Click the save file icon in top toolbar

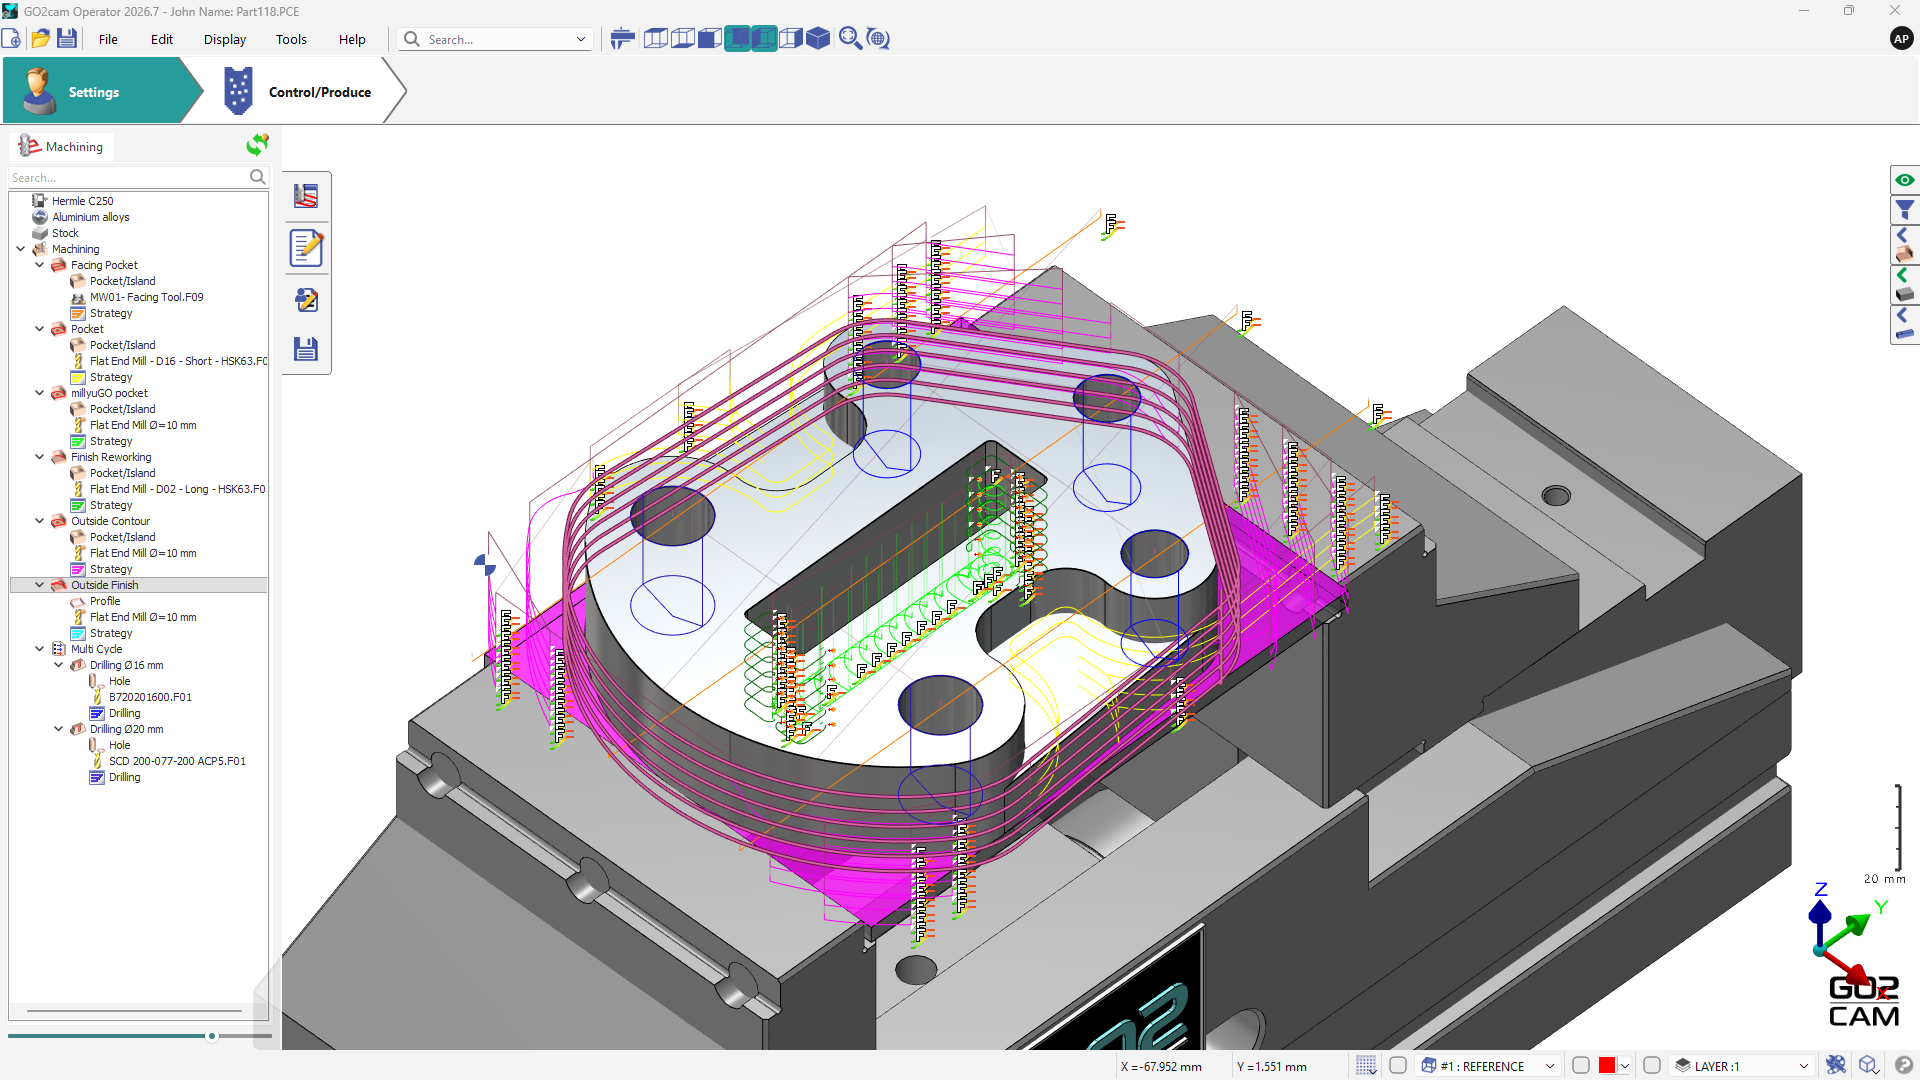67,39
